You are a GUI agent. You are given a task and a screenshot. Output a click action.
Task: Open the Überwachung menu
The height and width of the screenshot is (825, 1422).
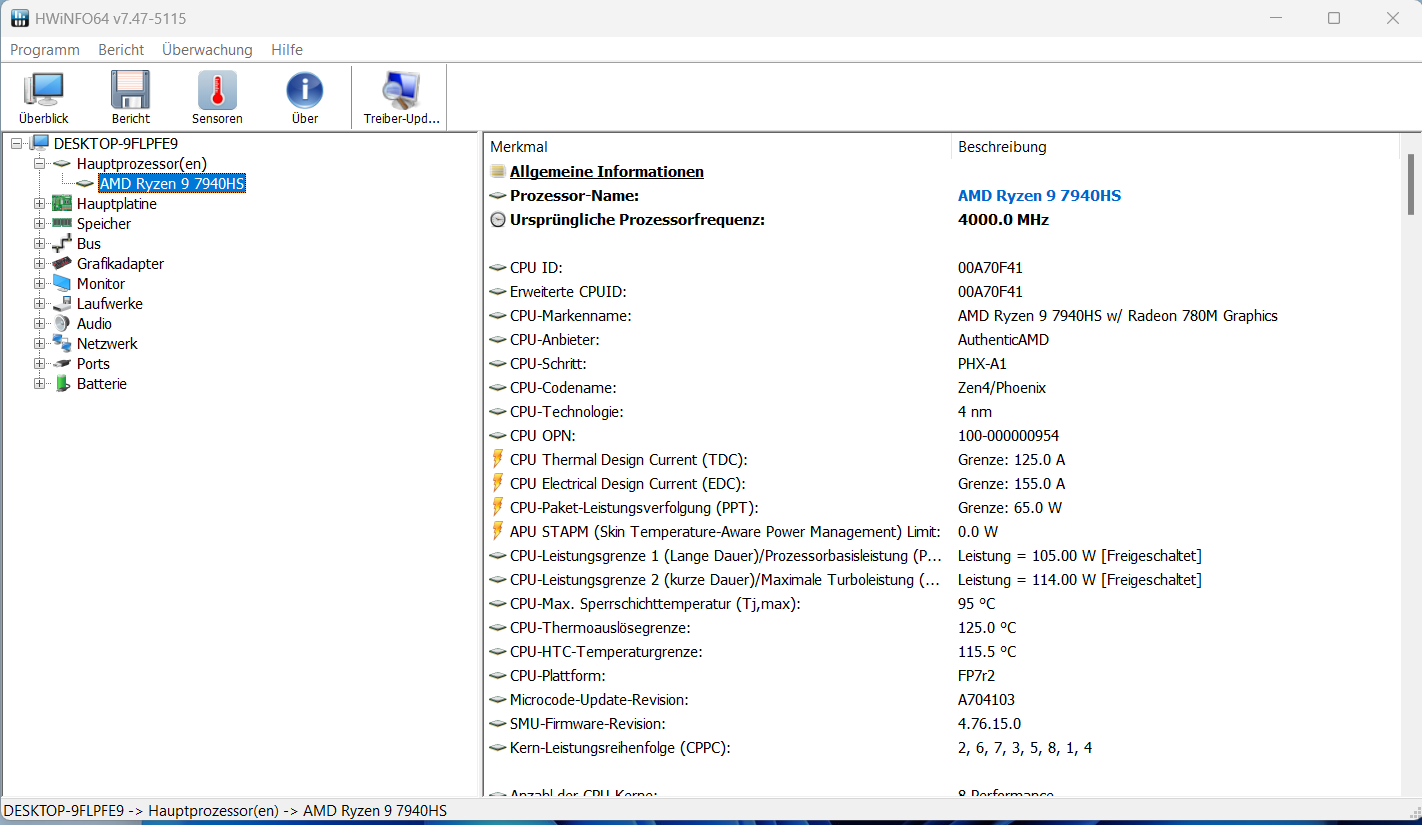coord(207,49)
